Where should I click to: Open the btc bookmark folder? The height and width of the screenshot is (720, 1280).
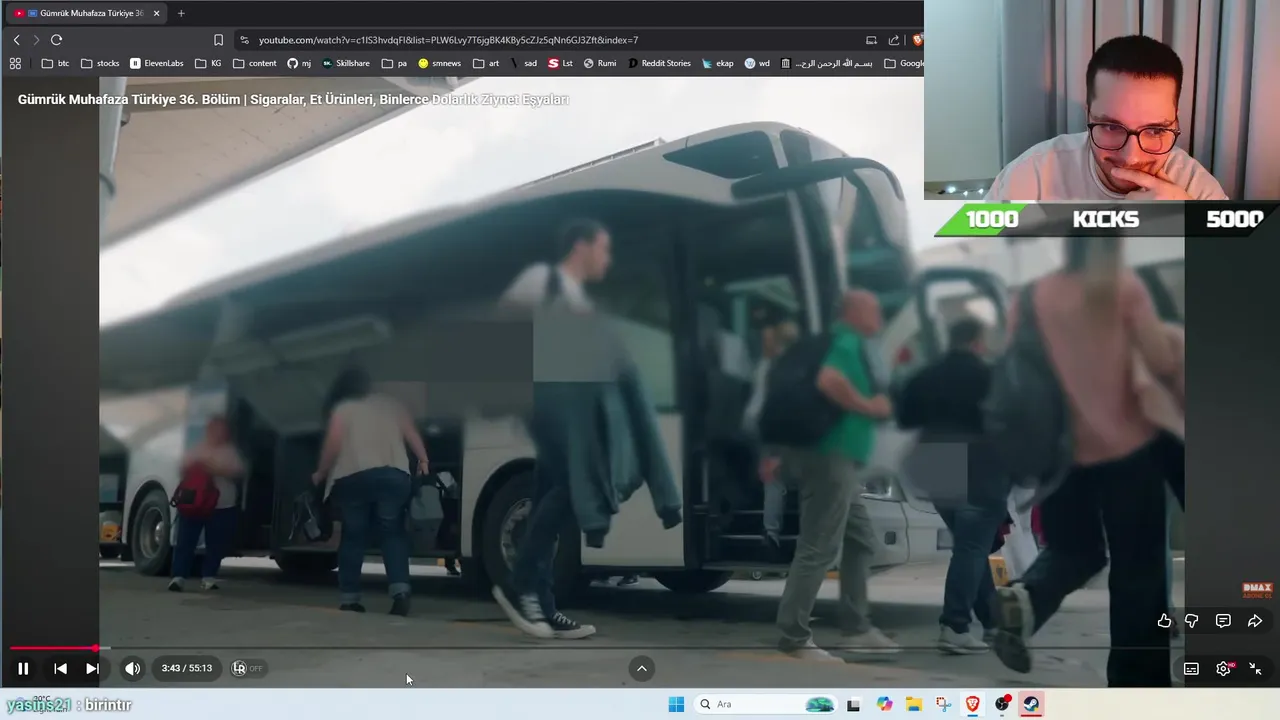56,63
